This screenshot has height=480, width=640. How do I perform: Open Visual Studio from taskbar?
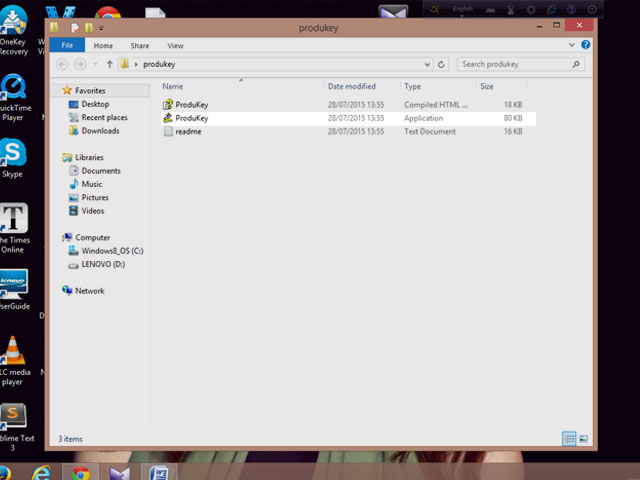tap(119, 473)
